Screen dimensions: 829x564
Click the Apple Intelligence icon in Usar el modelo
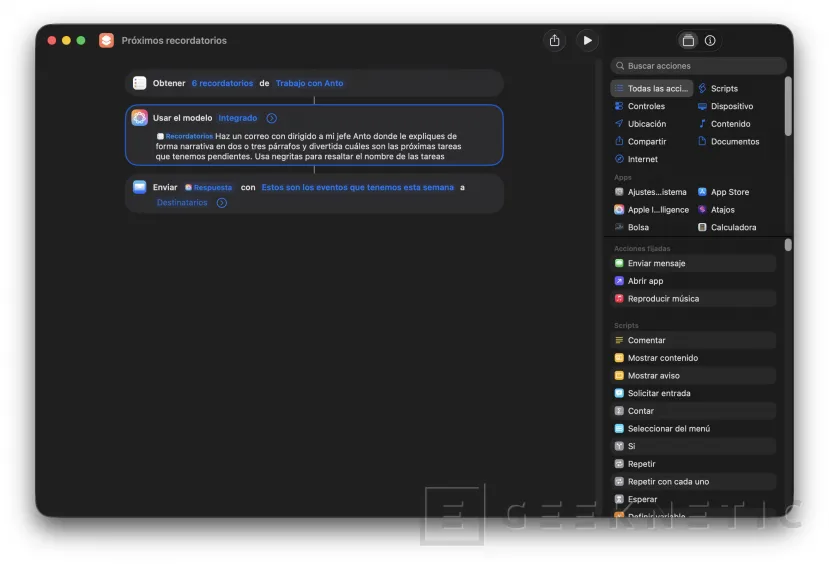pyautogui.click(x=140, y=118)
